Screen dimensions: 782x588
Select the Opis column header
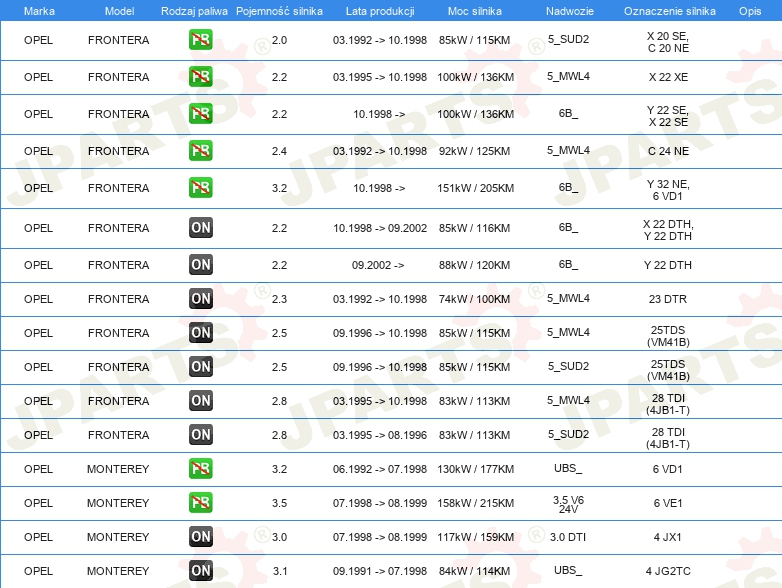[749, 11]
